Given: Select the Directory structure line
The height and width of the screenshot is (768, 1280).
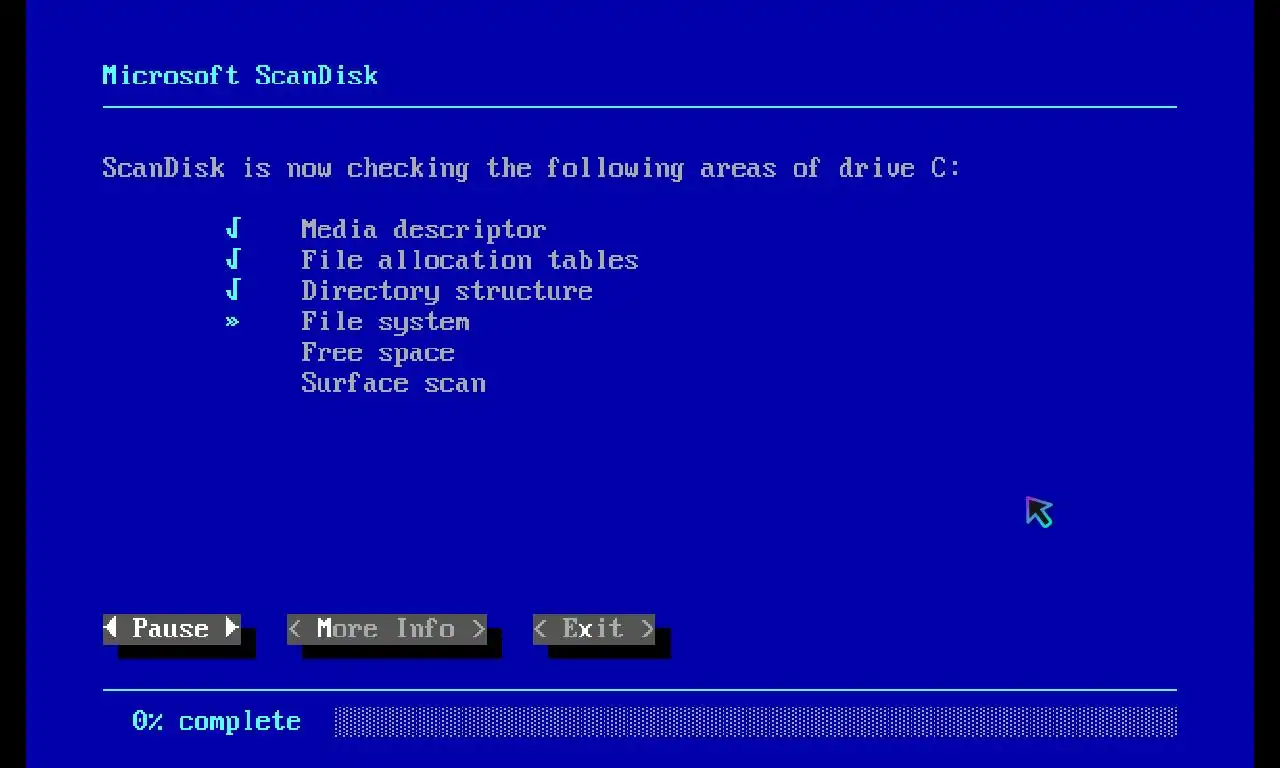Looking at the screenshot, I should click(447, 291).
